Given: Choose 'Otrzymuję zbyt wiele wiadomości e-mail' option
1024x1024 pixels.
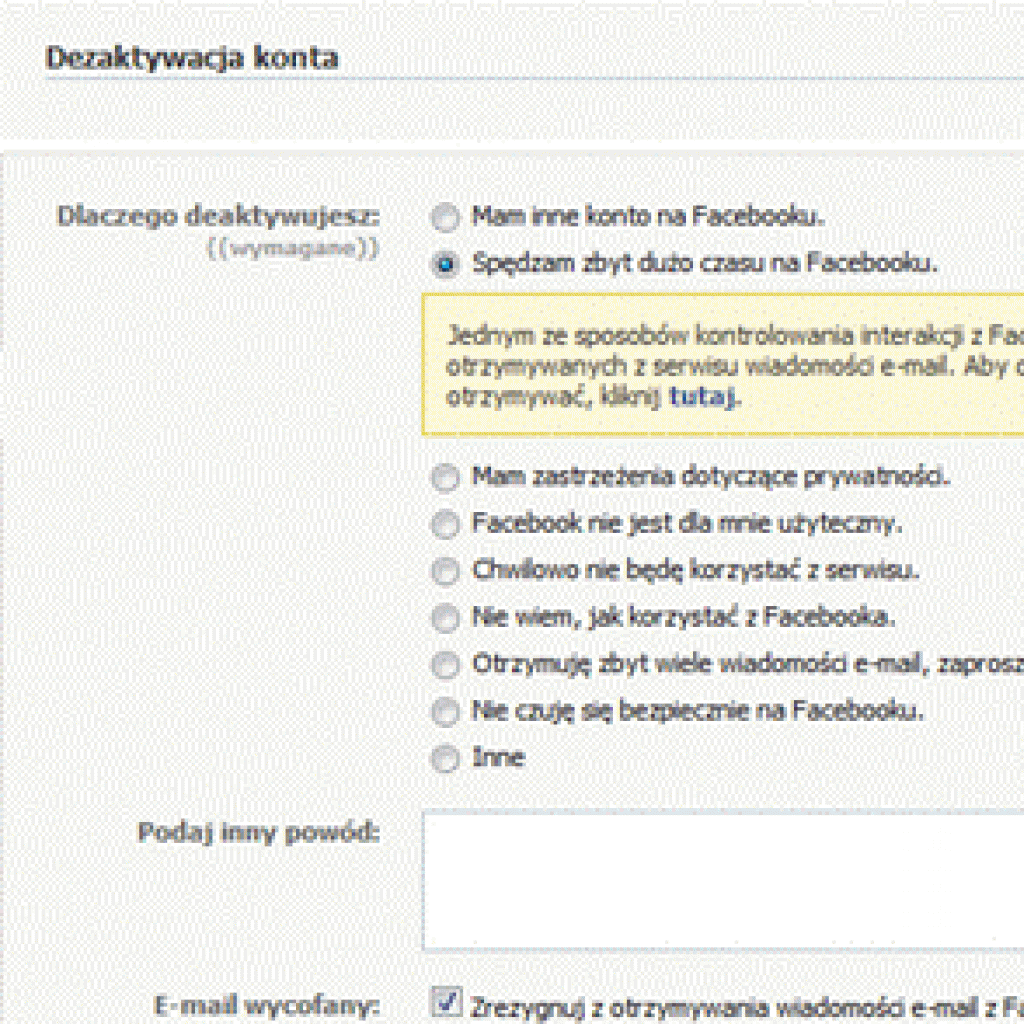Looking at the screenshot, I should click(x=445, y=665).
